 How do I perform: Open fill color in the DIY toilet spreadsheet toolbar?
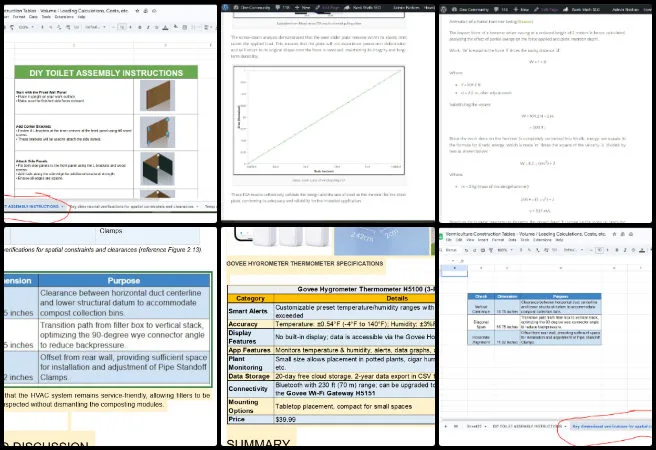(x=176, y=27)
